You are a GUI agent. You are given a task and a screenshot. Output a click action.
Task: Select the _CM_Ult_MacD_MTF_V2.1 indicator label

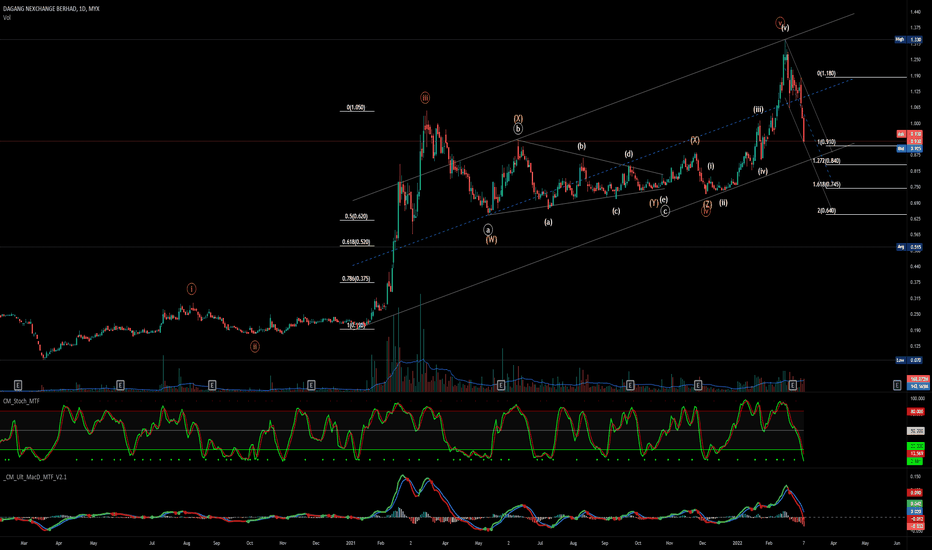(35, 477)
